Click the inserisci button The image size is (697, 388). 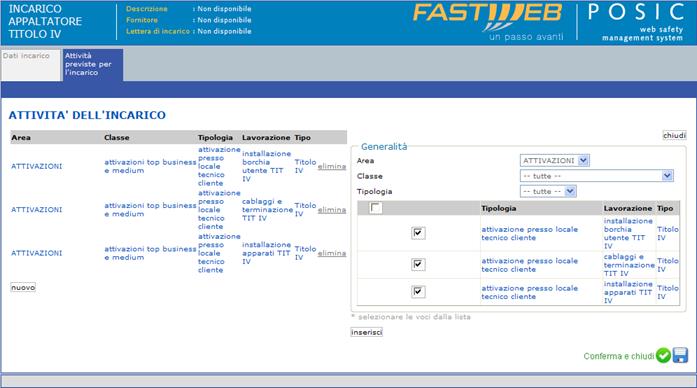coord(366,332)
